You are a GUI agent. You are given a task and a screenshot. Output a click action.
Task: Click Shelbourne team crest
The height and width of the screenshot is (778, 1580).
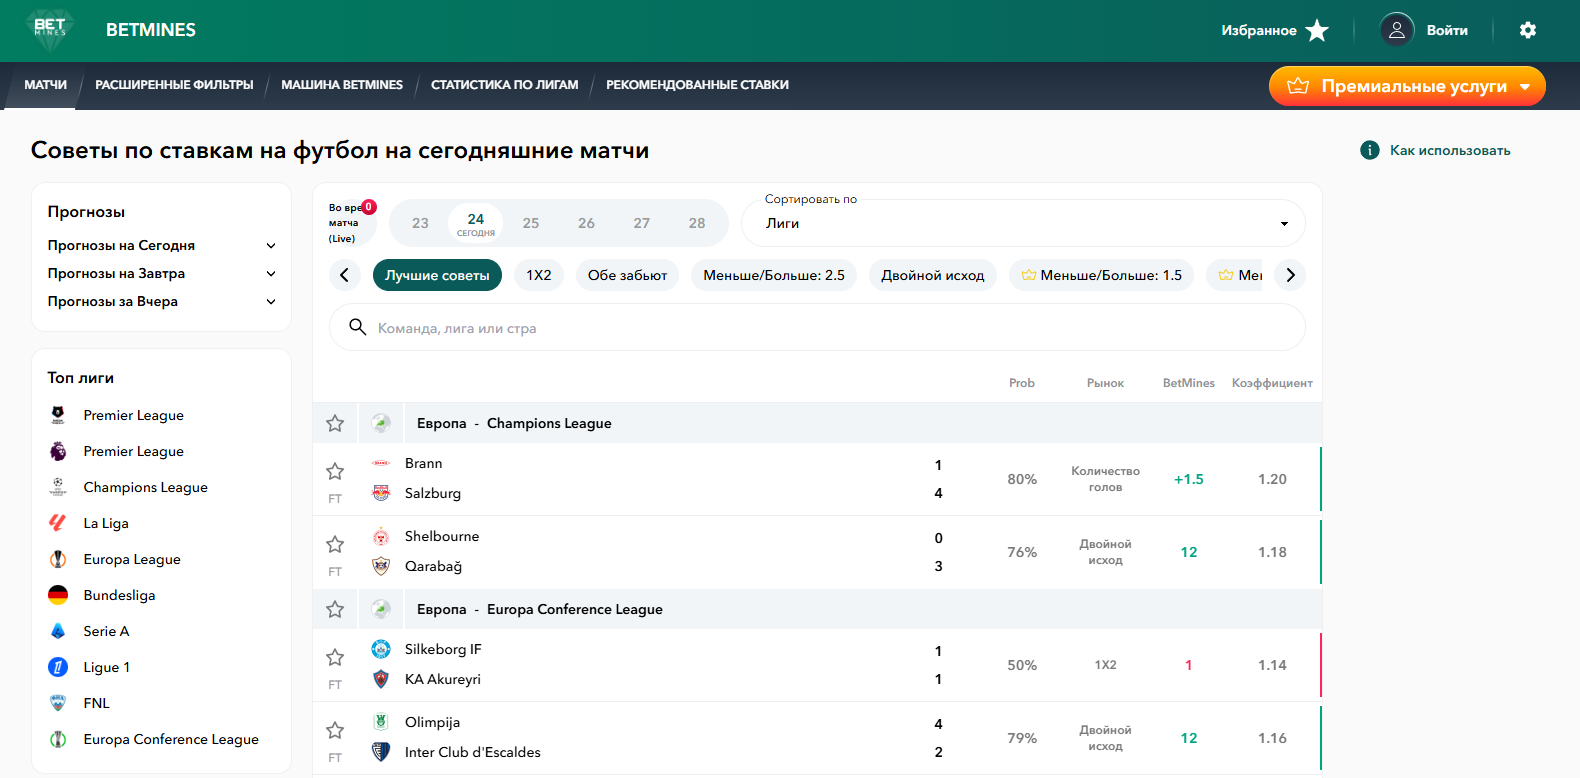point(381,536)
